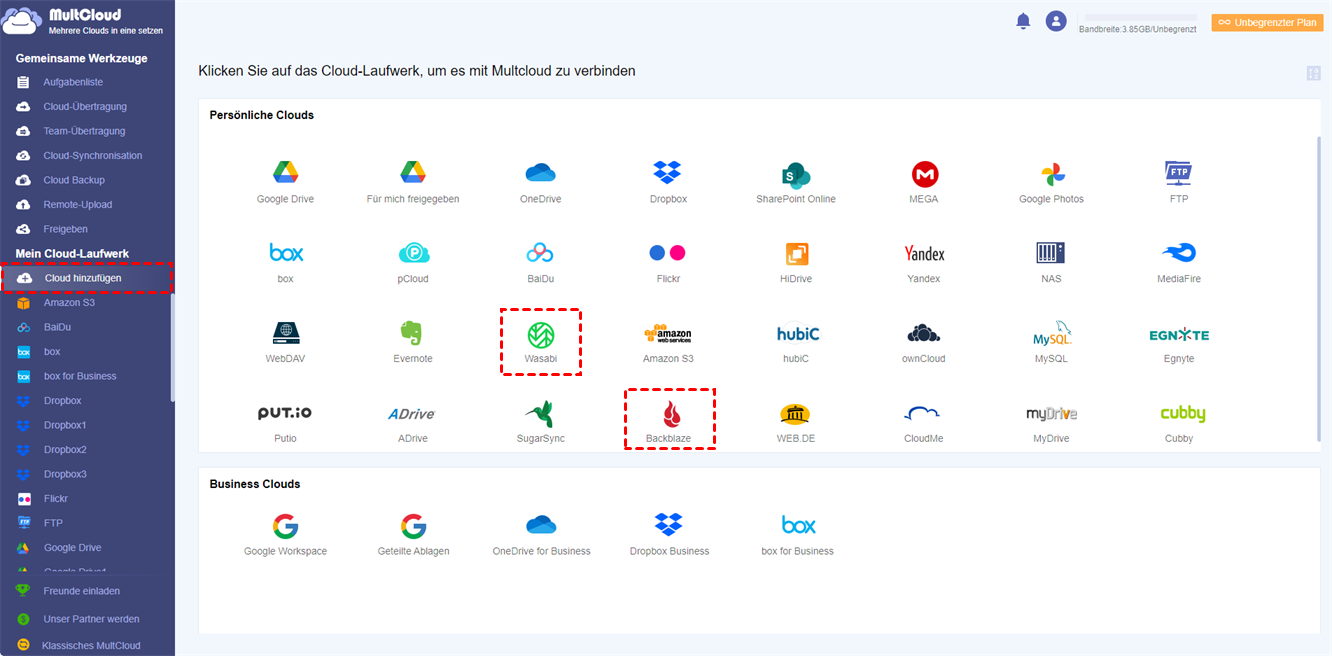This screenshot has height=656, width=1332.
Task: Open the user account avatar
Action: click(1056, 21)
